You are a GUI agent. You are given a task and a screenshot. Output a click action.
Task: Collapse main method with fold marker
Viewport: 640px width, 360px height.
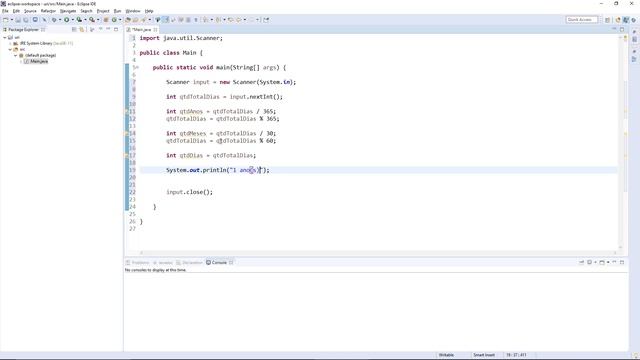point(138,67)
